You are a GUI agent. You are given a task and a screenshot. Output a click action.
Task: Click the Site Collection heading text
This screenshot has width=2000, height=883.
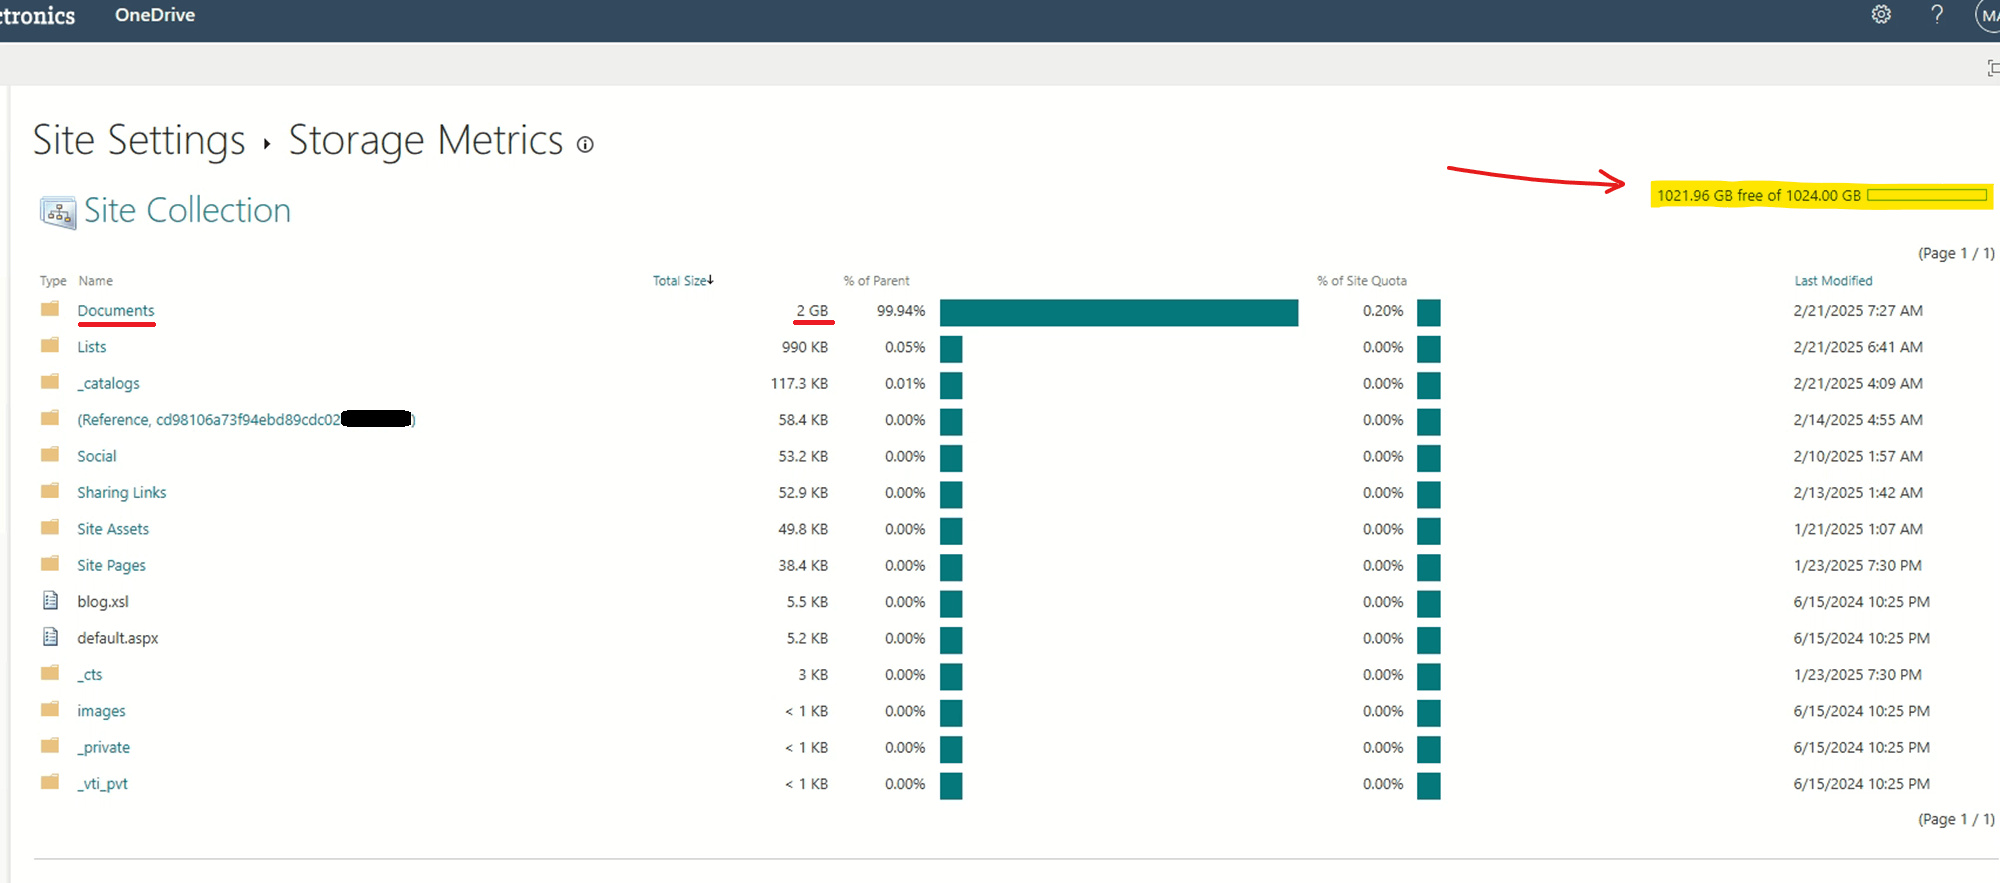187,211
